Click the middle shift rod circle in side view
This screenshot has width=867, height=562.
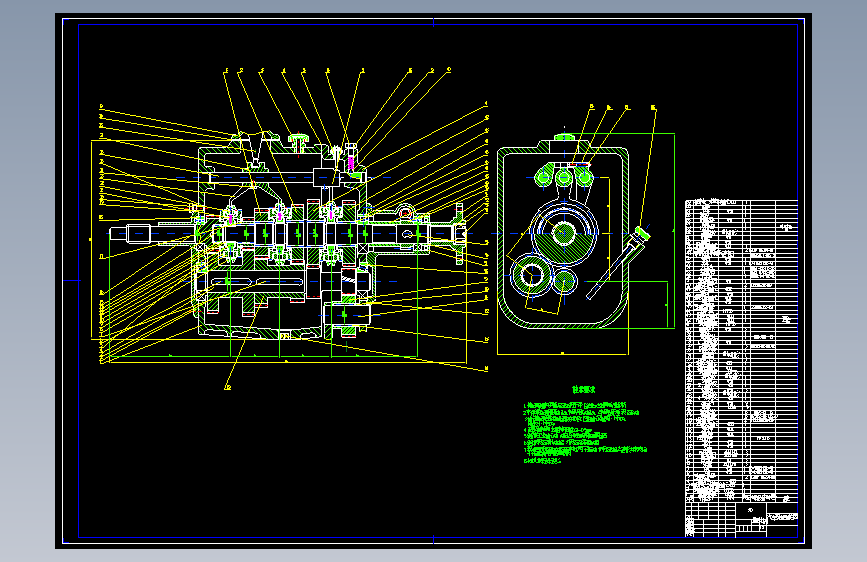(563, 178)
